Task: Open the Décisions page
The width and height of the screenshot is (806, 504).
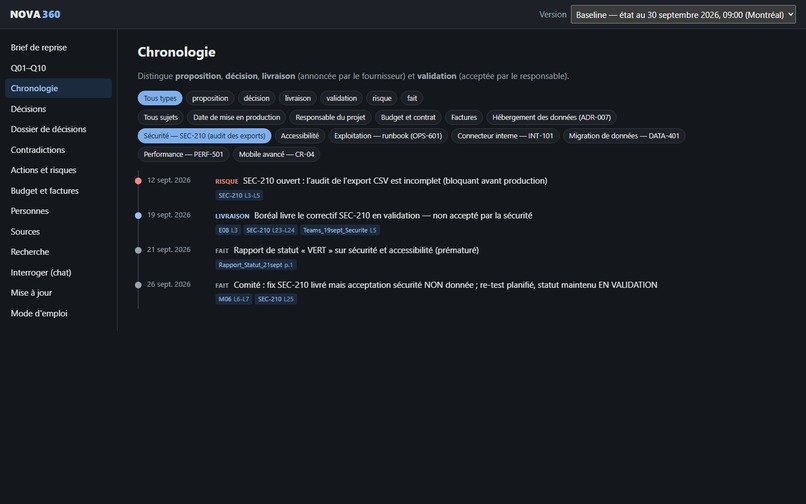Action: tap(58, 109)
